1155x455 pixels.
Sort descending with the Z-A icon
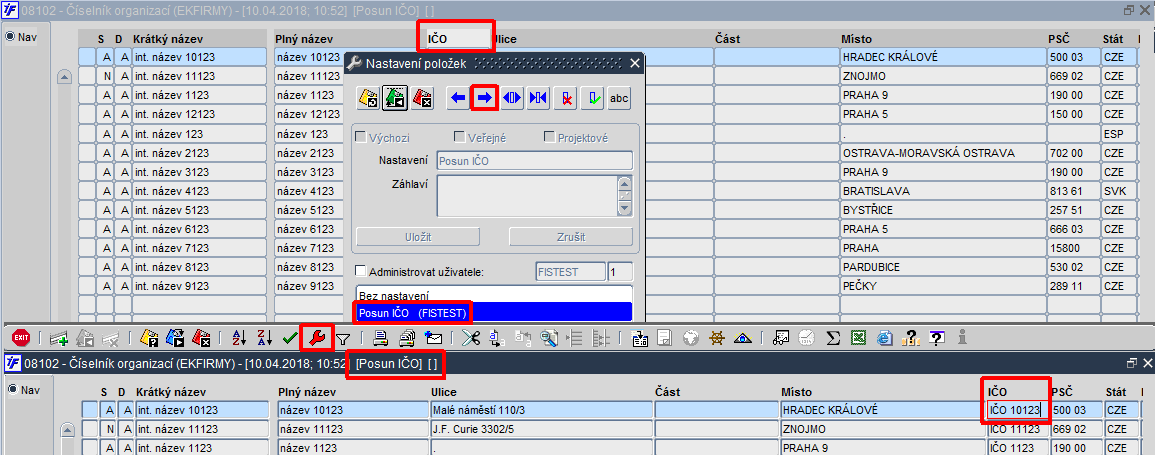click(265, 338)
